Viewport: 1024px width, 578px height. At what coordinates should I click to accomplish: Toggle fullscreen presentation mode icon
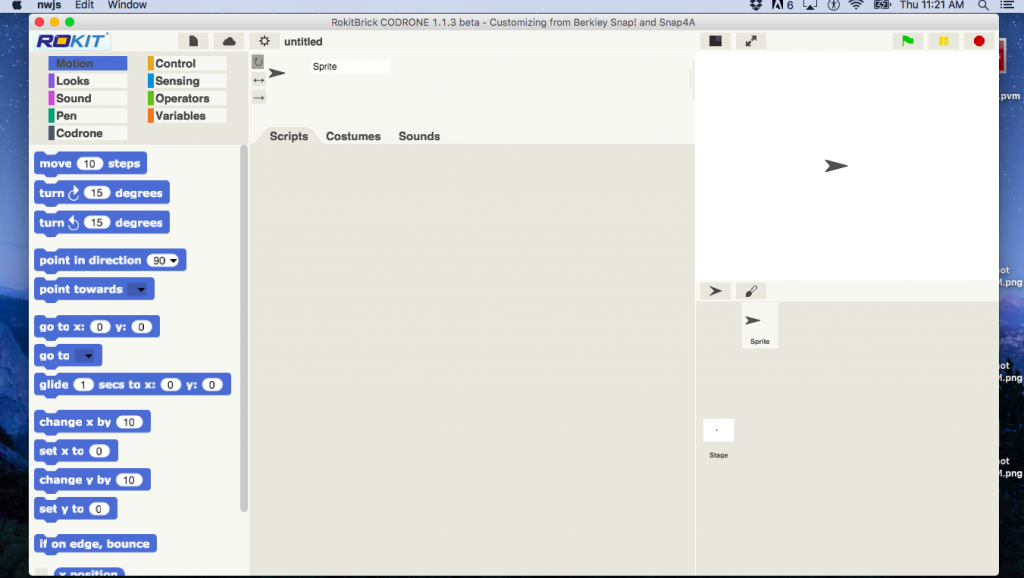pyautogui.click(x=751, y=41)
